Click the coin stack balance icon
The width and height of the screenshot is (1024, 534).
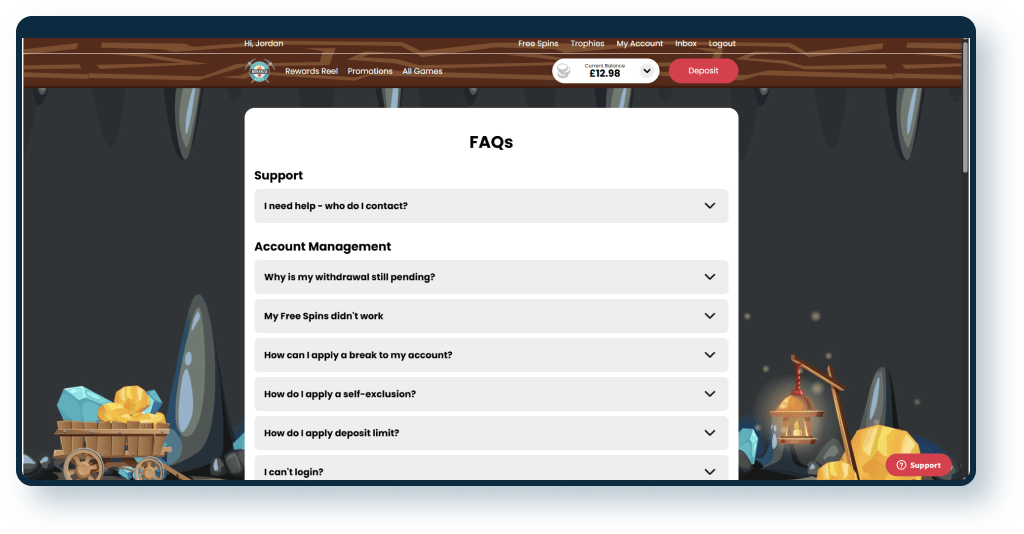pos(564,71)
